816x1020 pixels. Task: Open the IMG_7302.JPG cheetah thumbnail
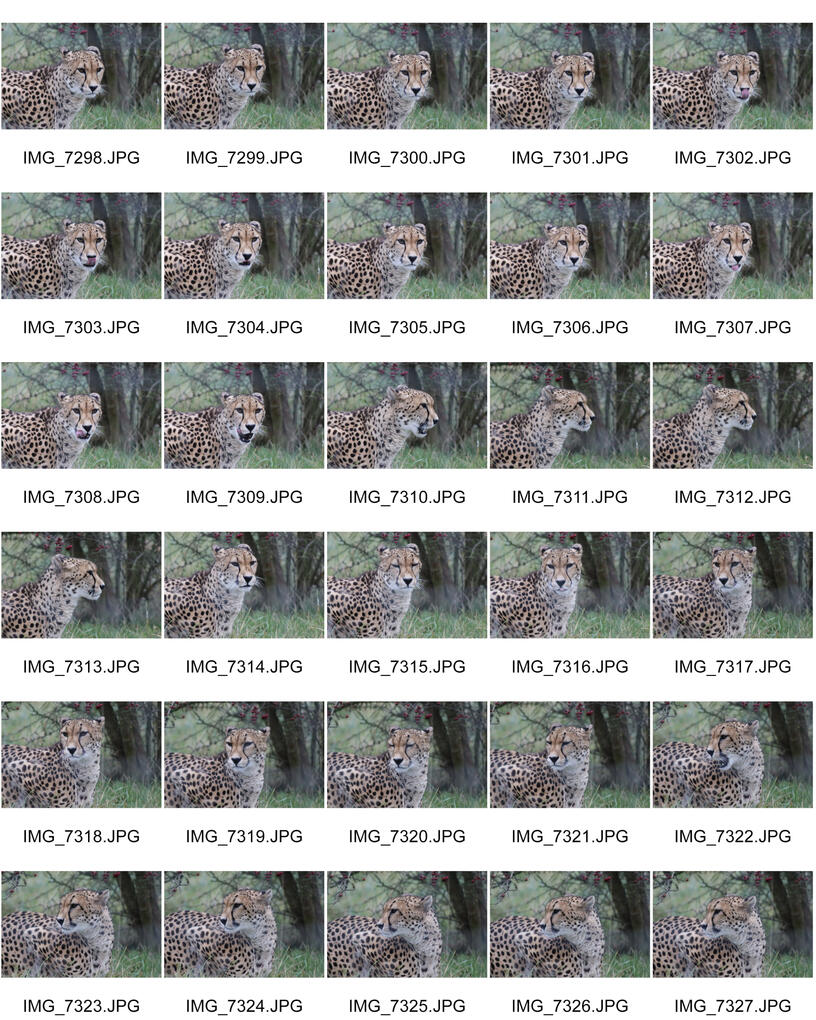click(x=733, y=76)
